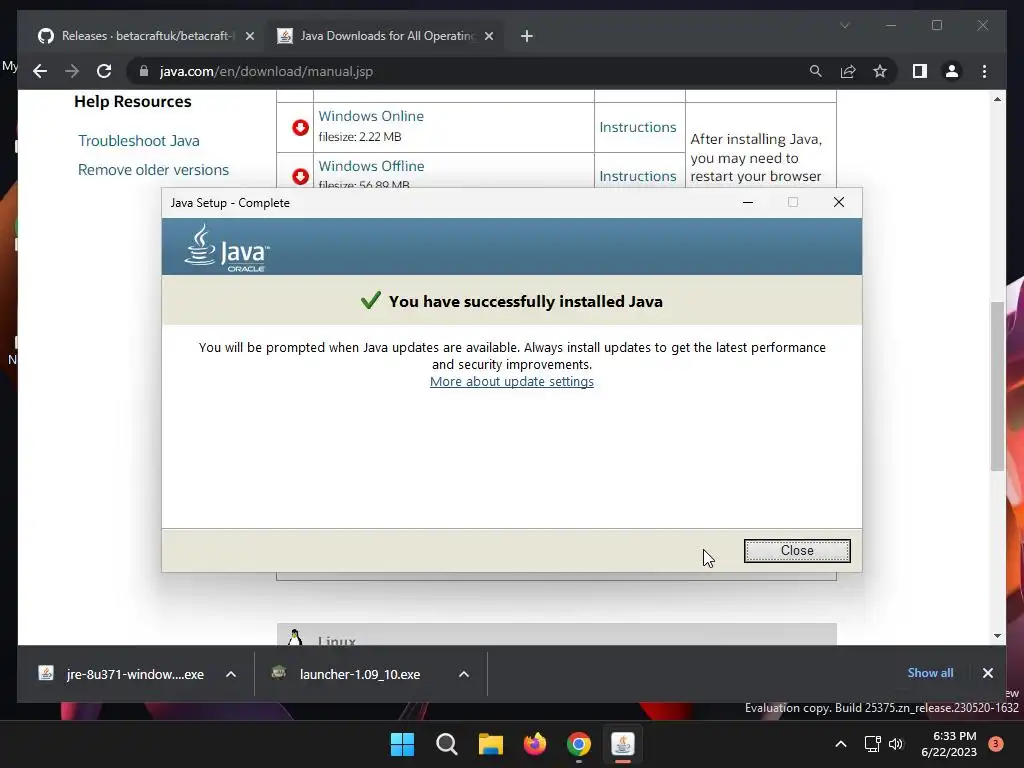Image resolution: width=1024 pixels, height=768 pixels.
Task: Close Java Setup dialog via title bar X
Action: [839, 202]
